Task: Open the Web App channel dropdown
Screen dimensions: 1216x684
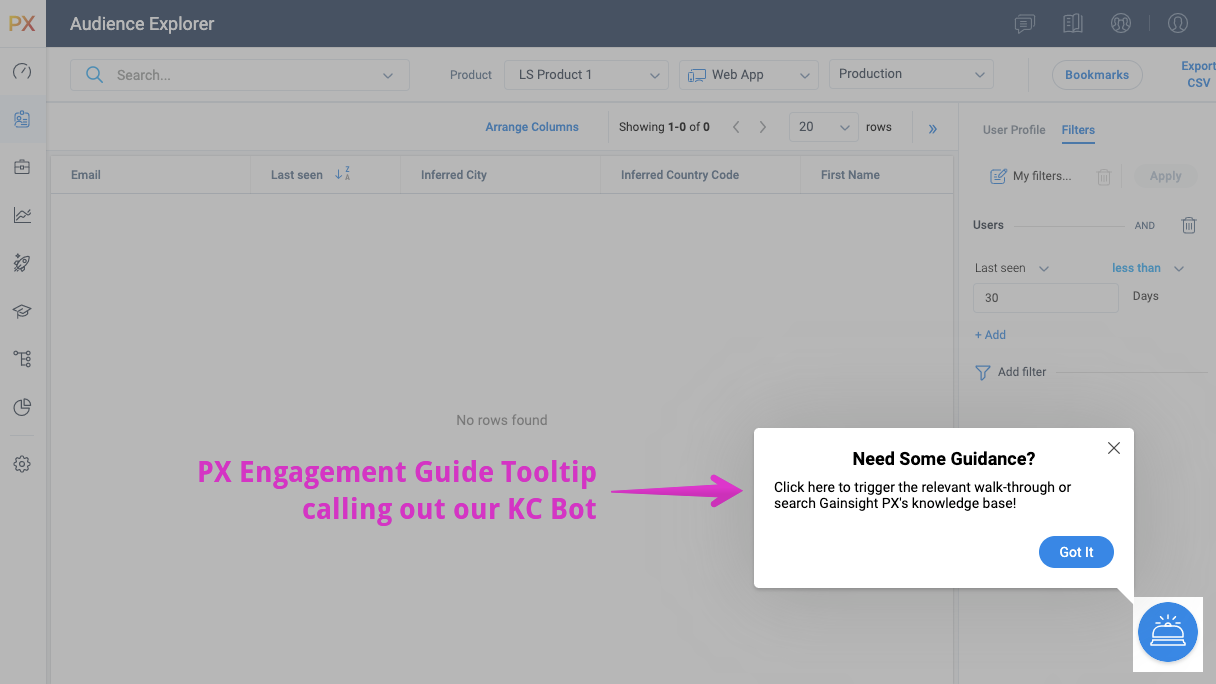Action: pos(748,75)
